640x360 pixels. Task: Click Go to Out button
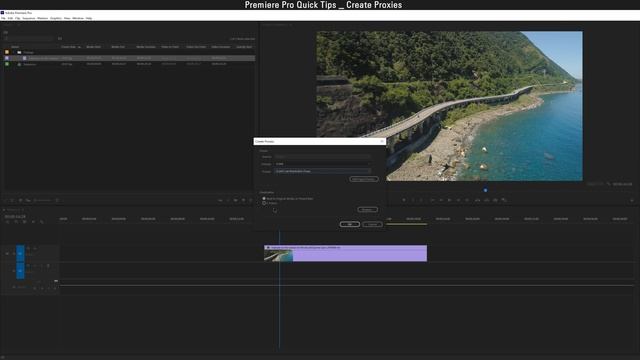click(467, 200)
